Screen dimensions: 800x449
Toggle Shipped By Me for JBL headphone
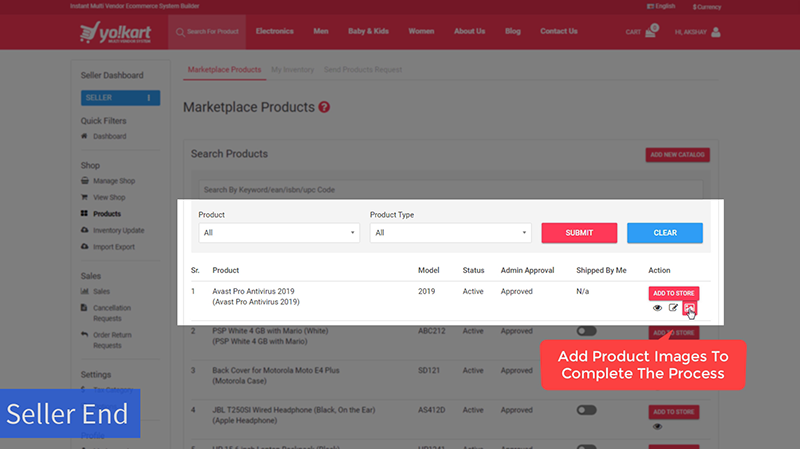(586, 410)
